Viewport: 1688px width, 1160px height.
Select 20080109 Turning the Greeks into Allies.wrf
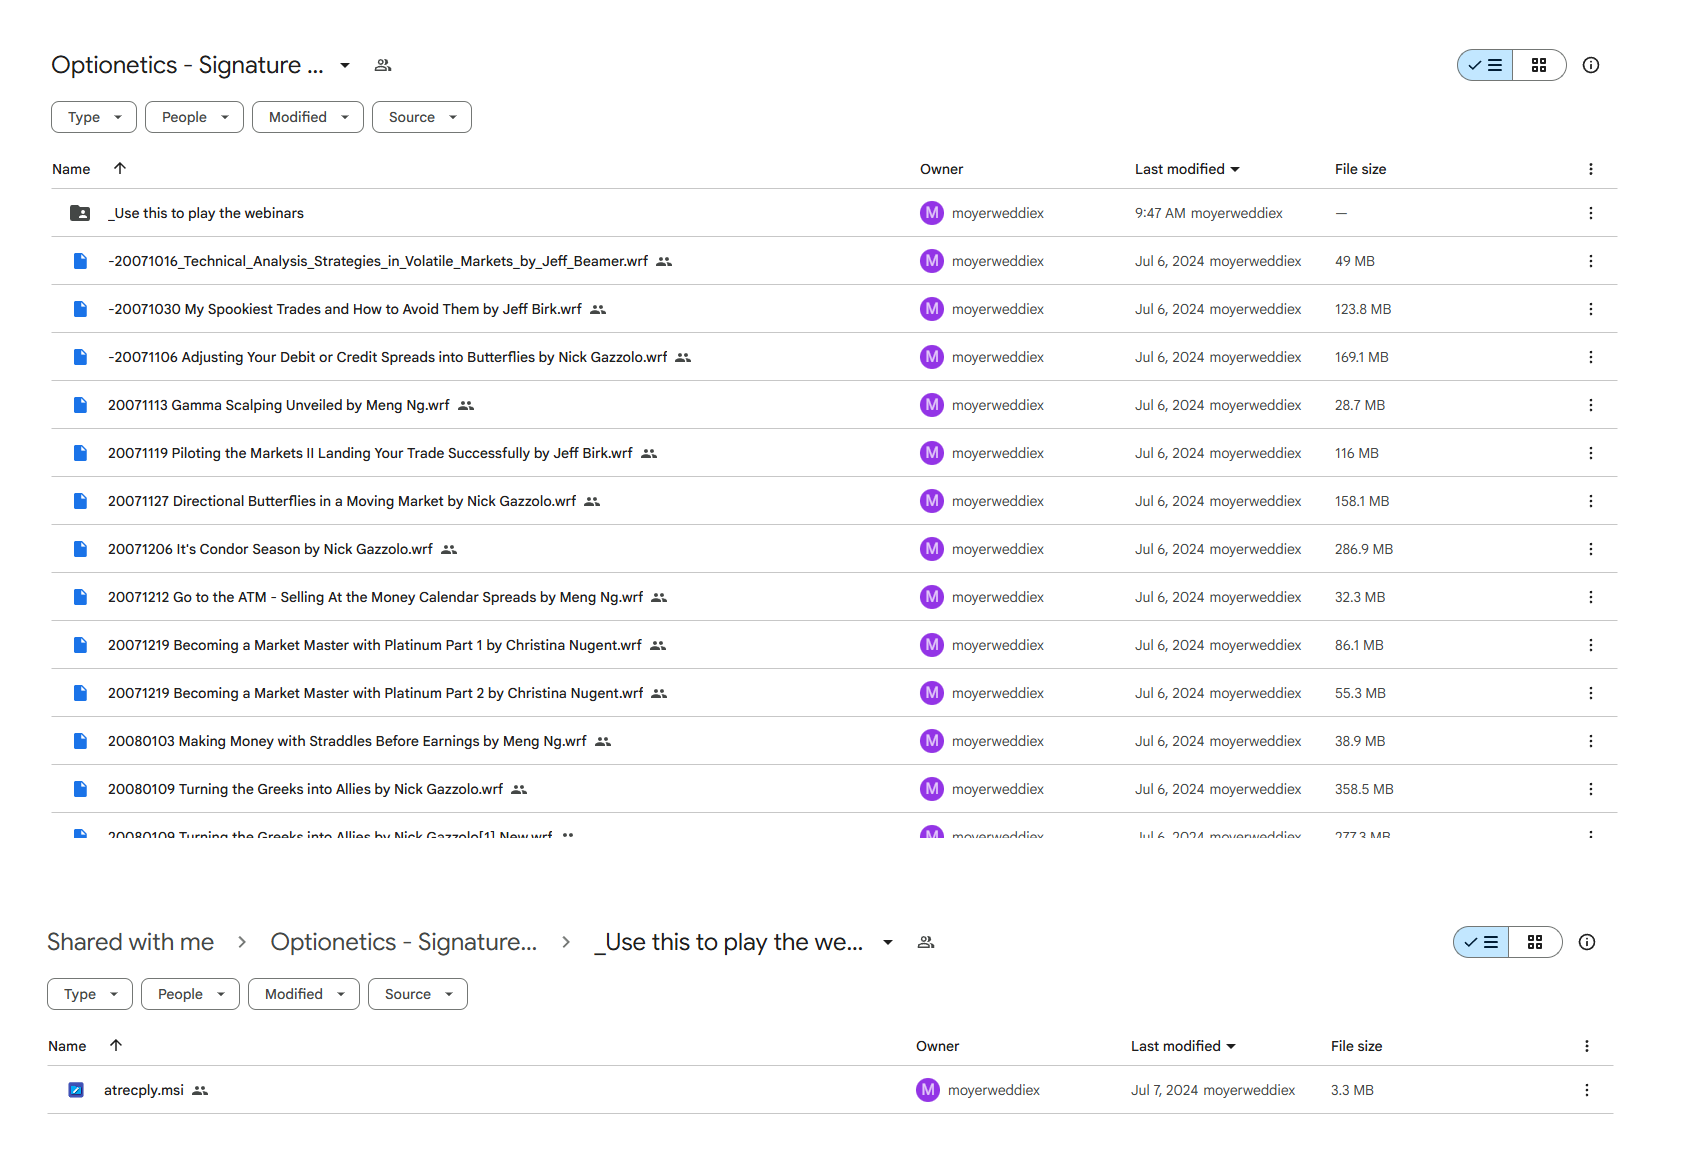pos(834,789)
